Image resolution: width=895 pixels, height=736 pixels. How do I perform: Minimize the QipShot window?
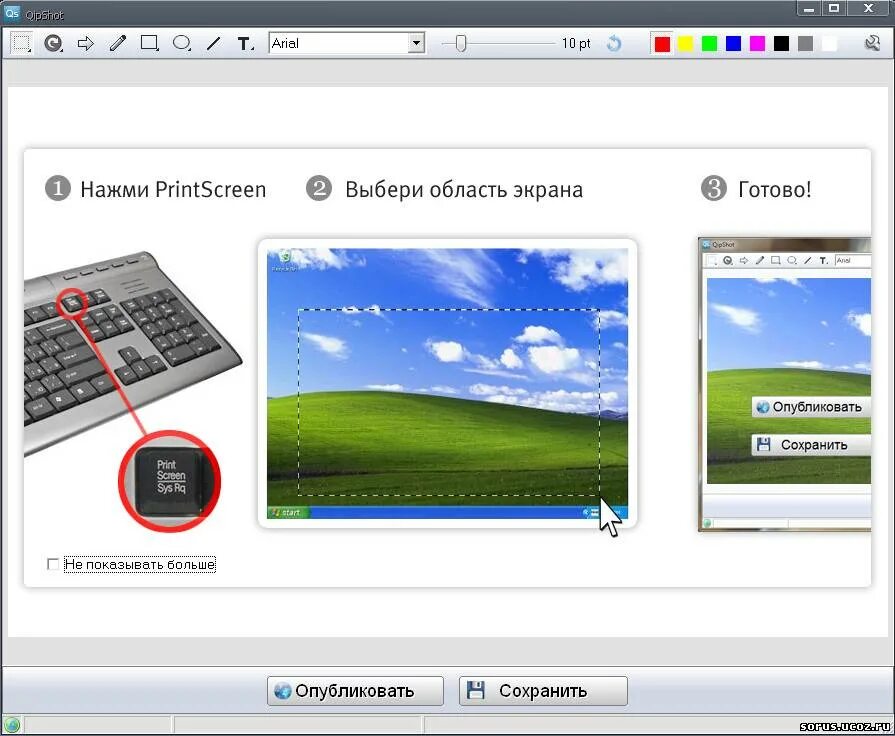point(808,9)
